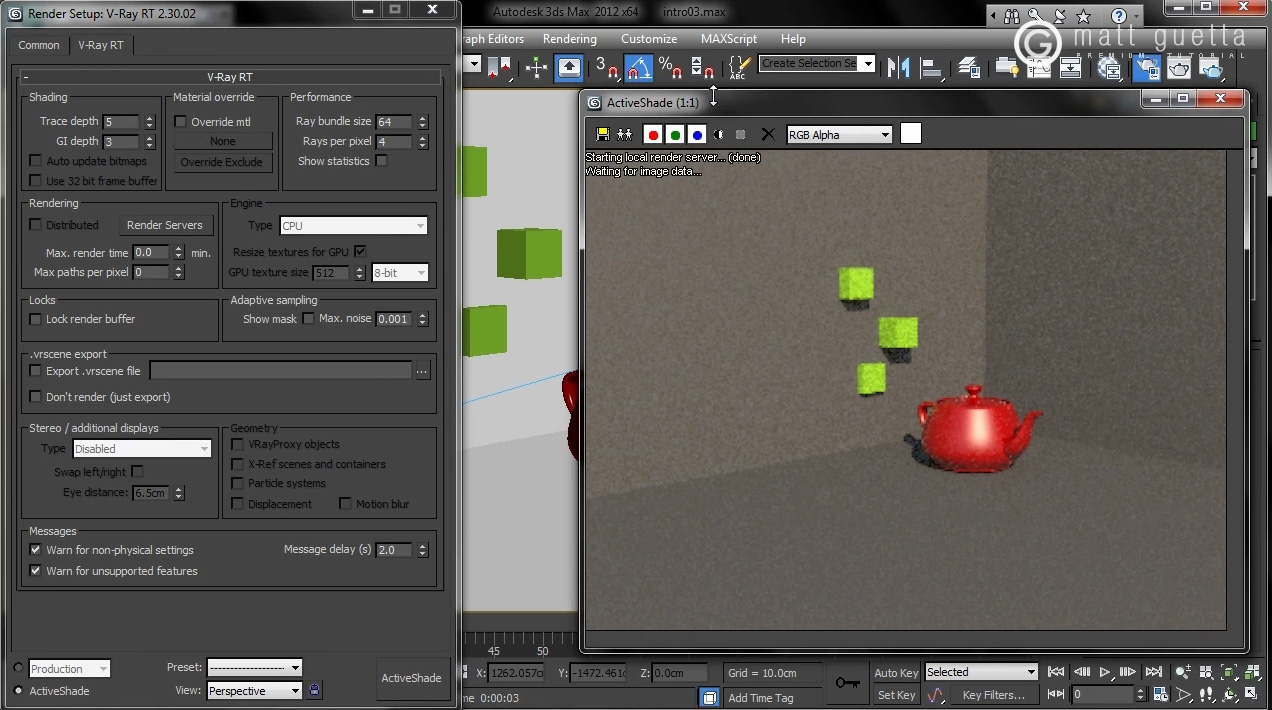This screenshot has height=710, width=1272.
Task: Enable Motion blur geometry checkbox
Action: 346,504
